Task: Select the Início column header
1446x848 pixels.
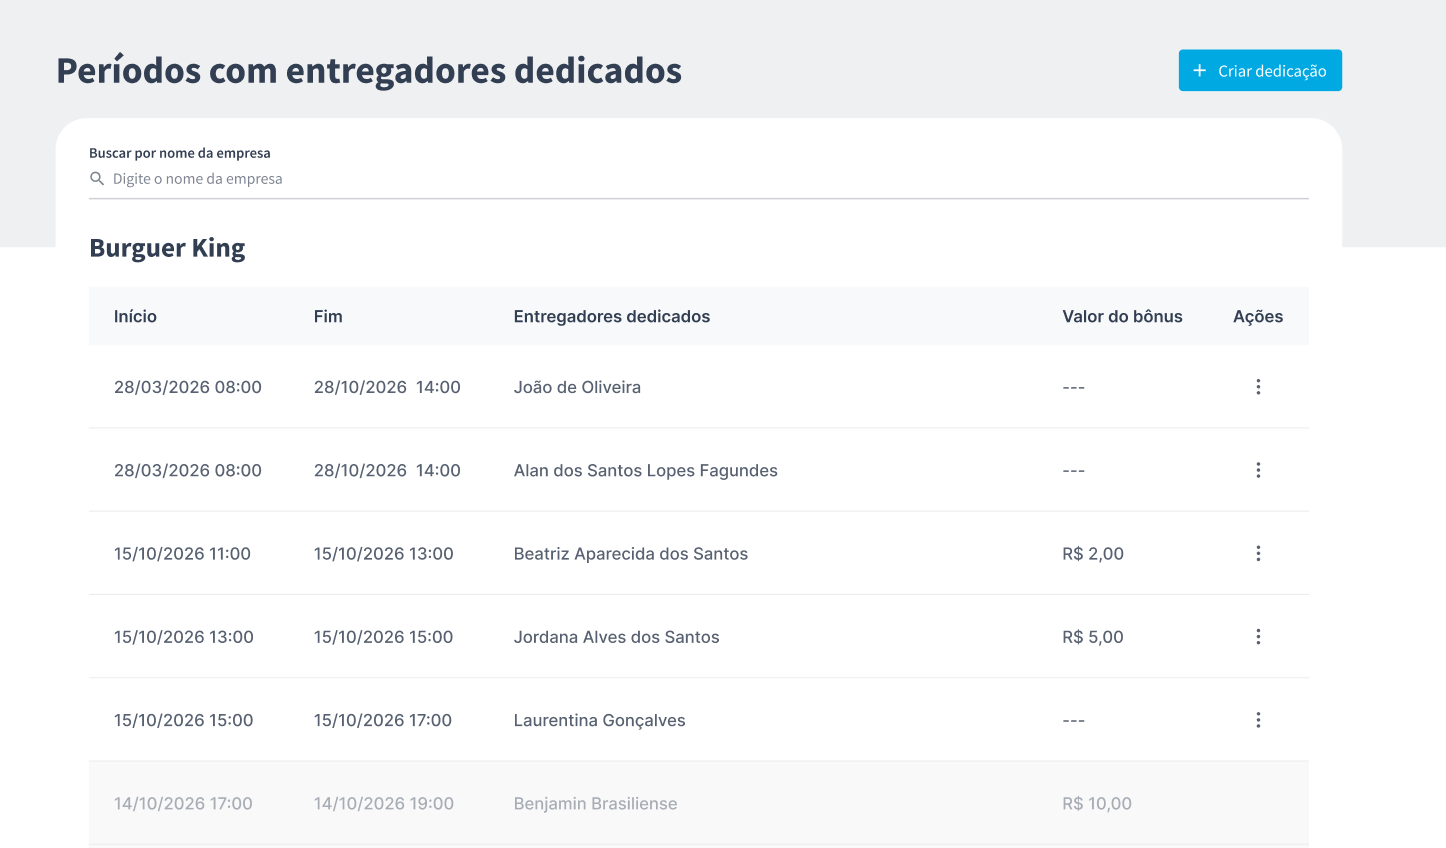Action: (x=135, y=316)
